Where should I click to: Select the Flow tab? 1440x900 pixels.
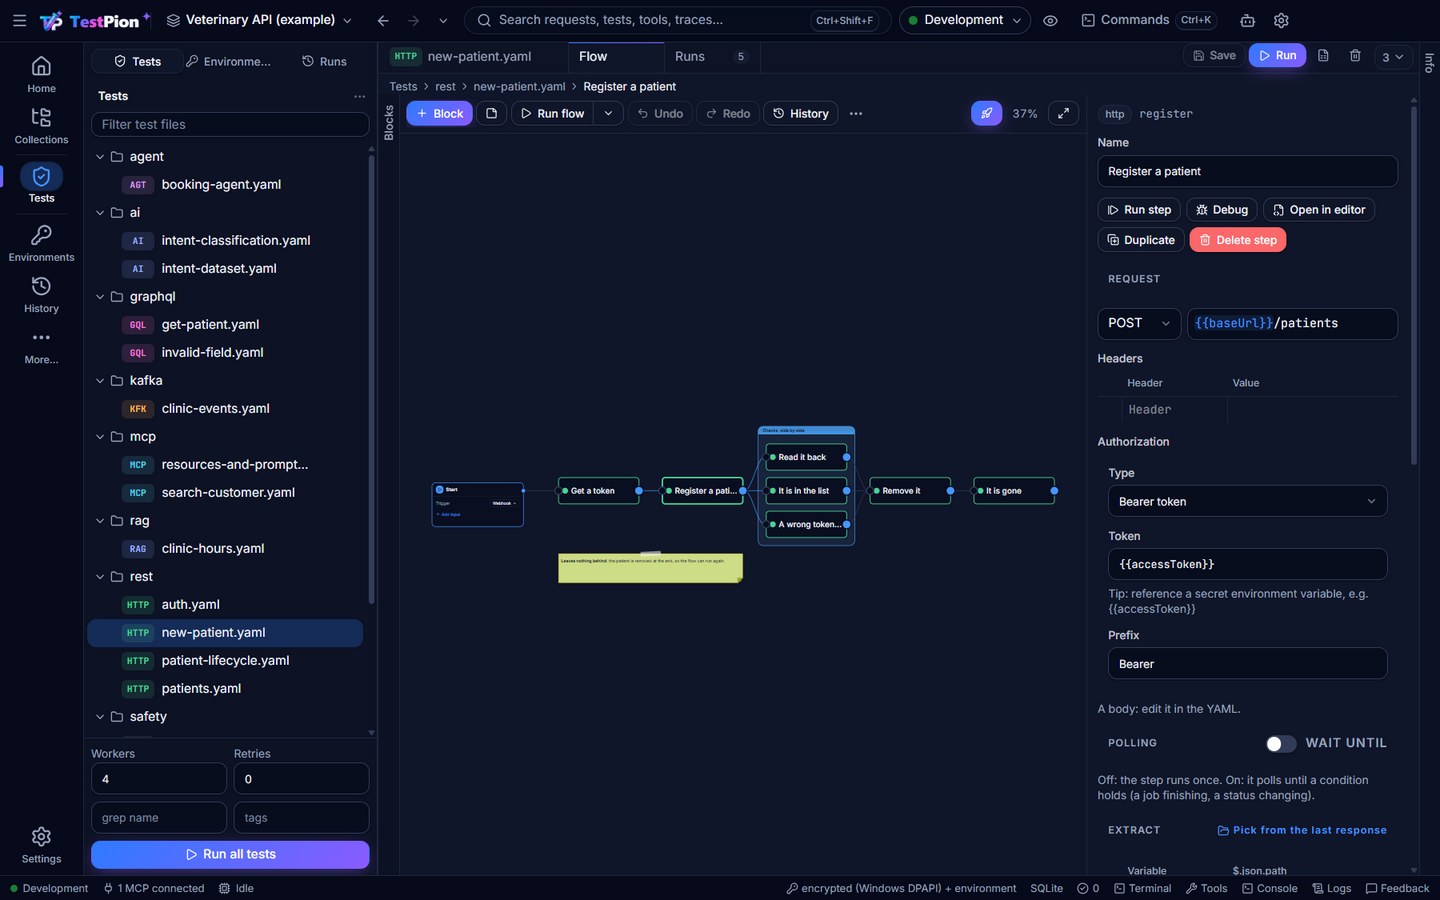point(615,57)
